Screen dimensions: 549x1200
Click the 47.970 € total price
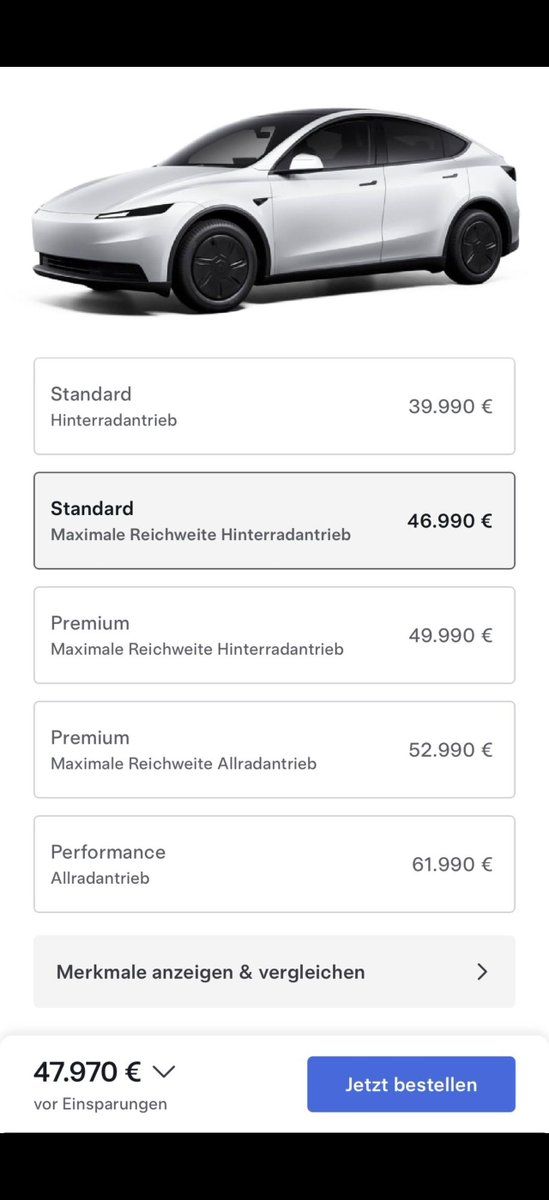click(x=87, y=1072)
